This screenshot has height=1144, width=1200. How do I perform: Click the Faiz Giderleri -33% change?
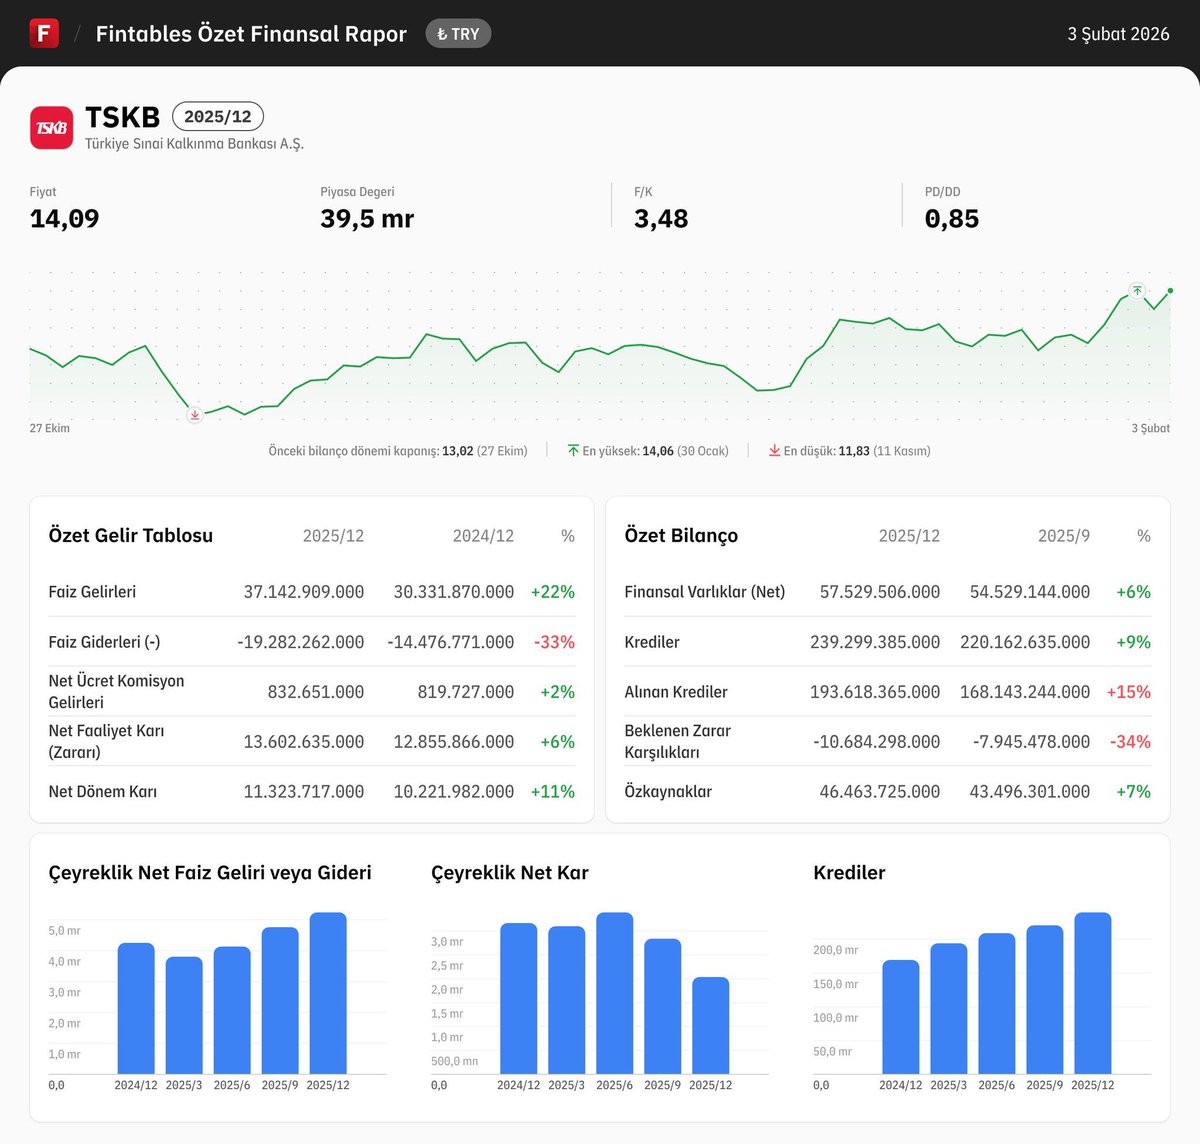pos(554,642)
